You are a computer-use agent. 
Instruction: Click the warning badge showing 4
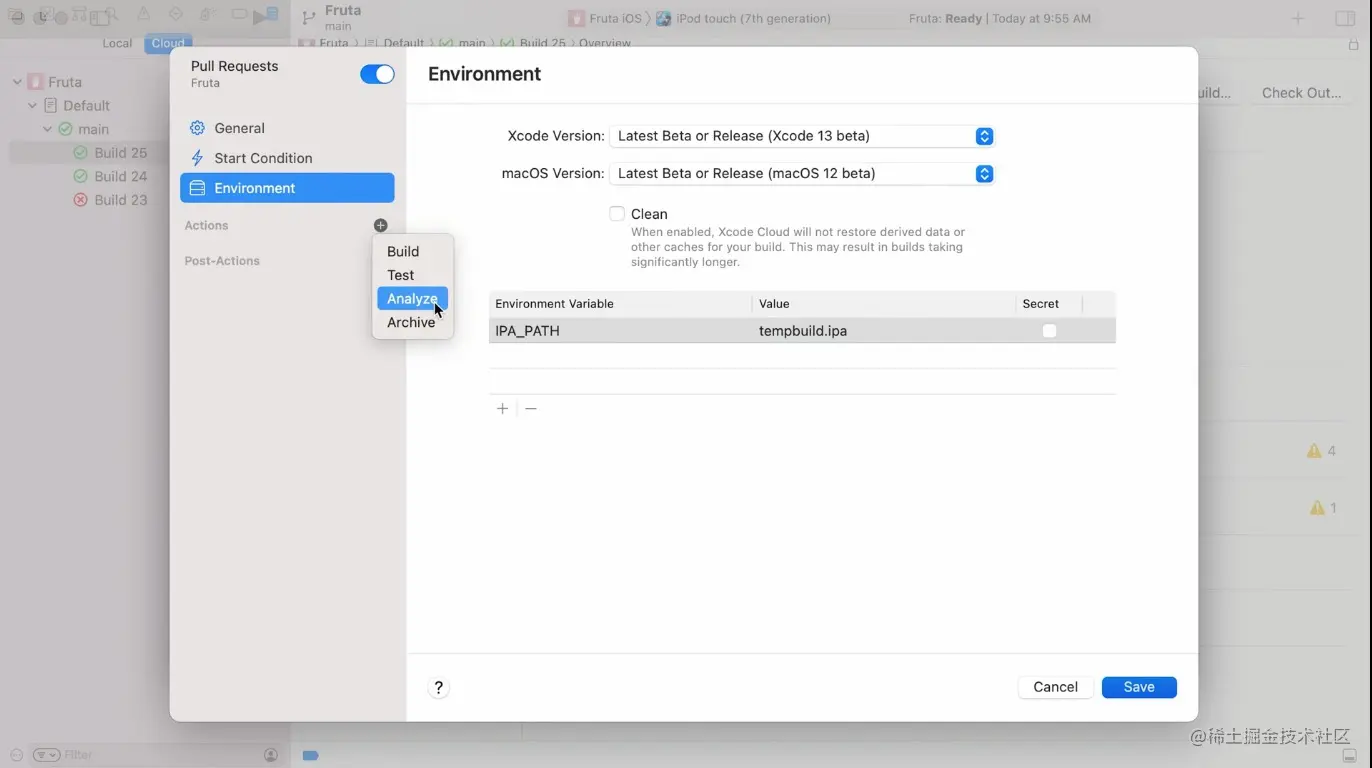[1321, 451]
